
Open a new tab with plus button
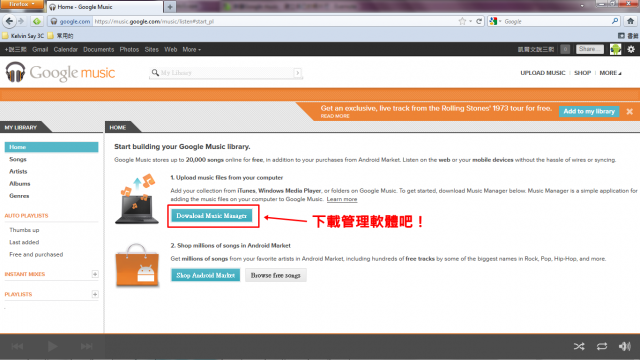[170, 7]
